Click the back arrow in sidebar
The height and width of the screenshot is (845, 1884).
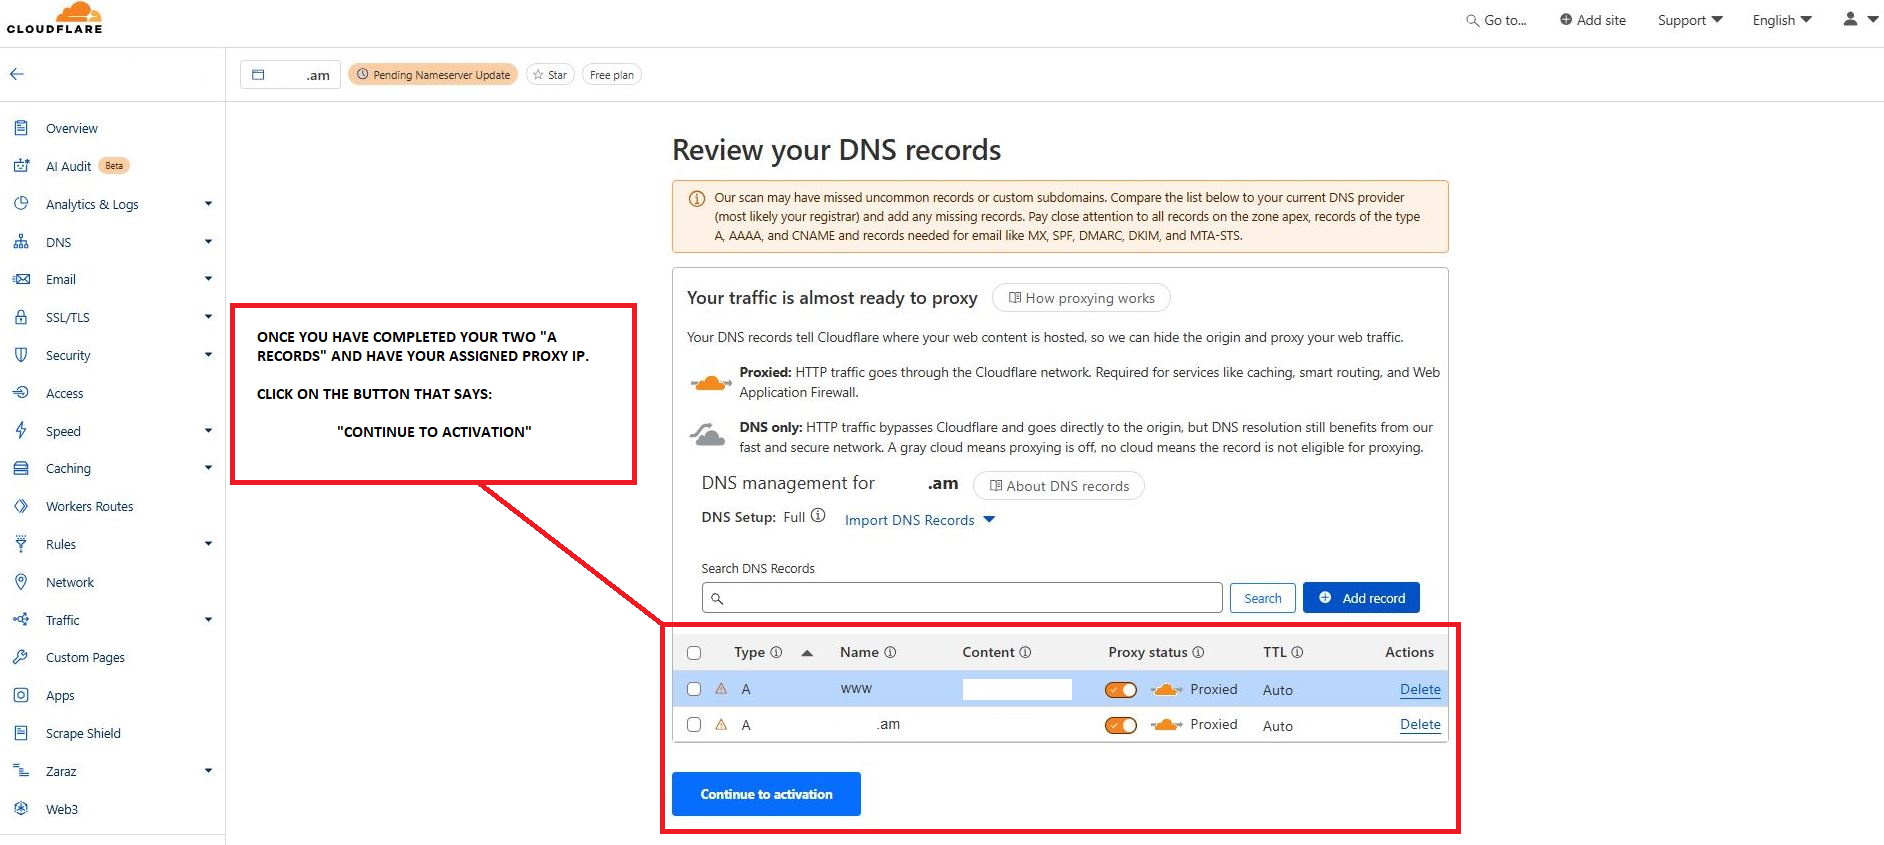point(17,74)
